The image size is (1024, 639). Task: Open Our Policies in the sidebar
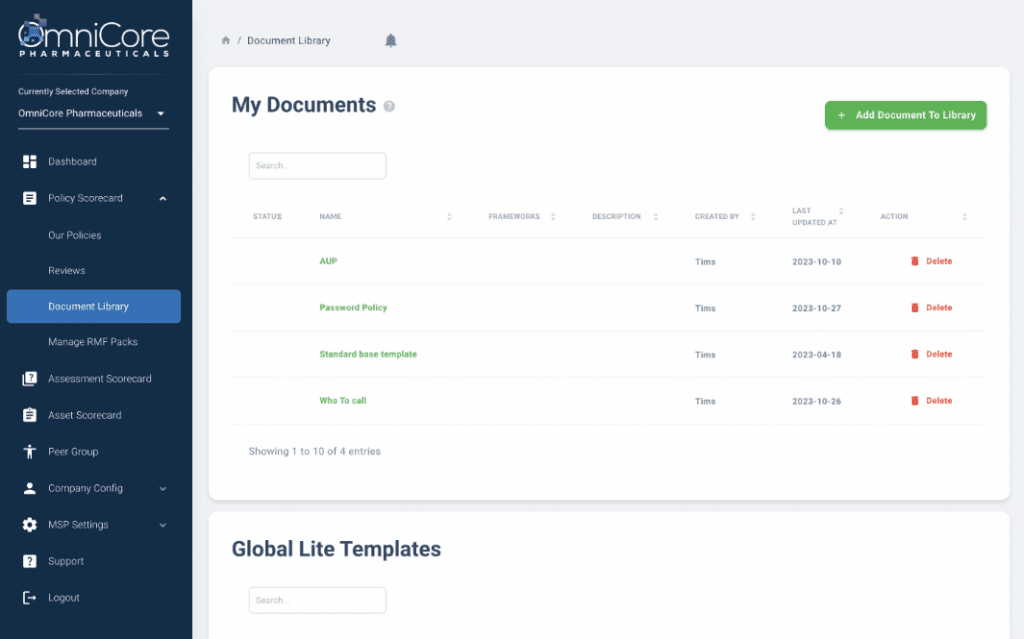click(x=75, y=235)
